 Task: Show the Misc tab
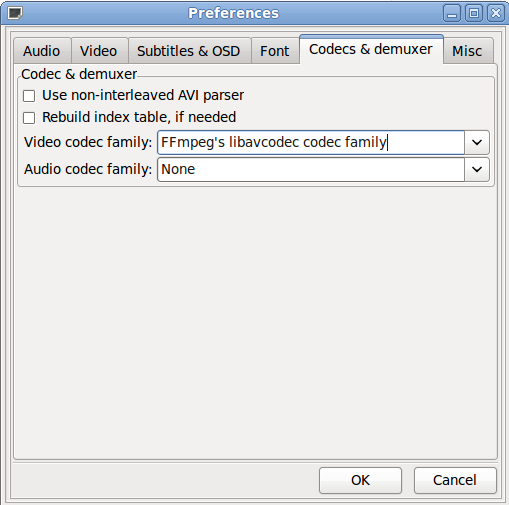click(x=468, y=51)
